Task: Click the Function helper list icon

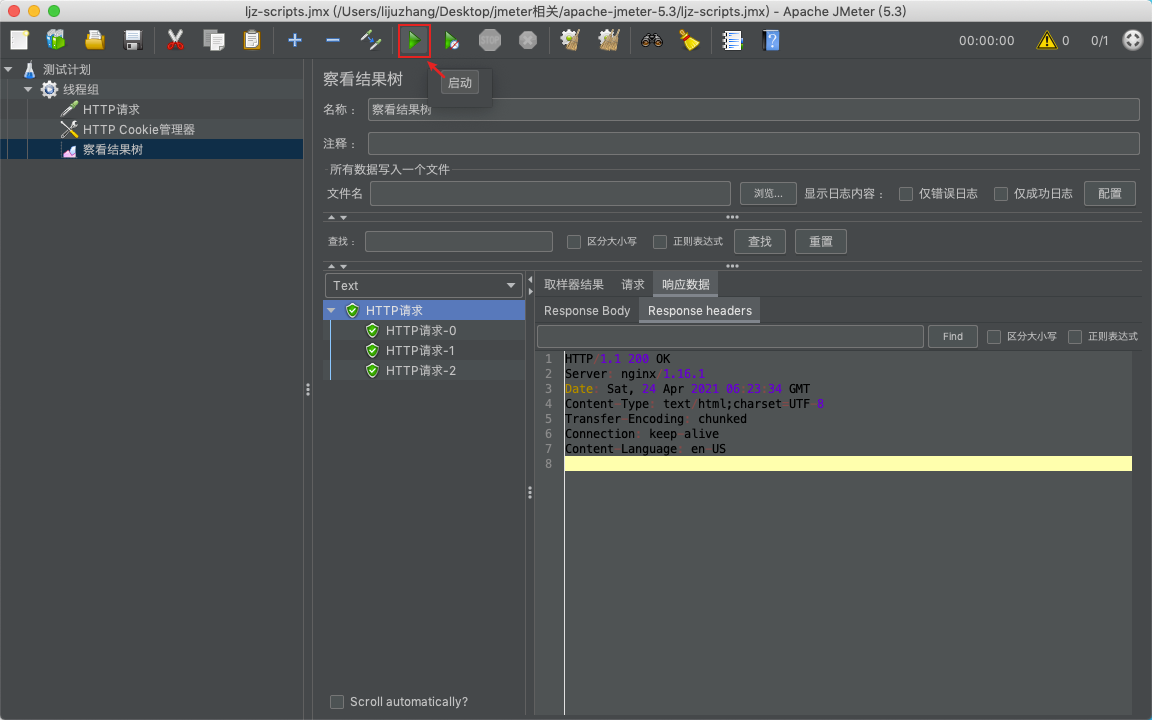Action: (x=733, y=41)
